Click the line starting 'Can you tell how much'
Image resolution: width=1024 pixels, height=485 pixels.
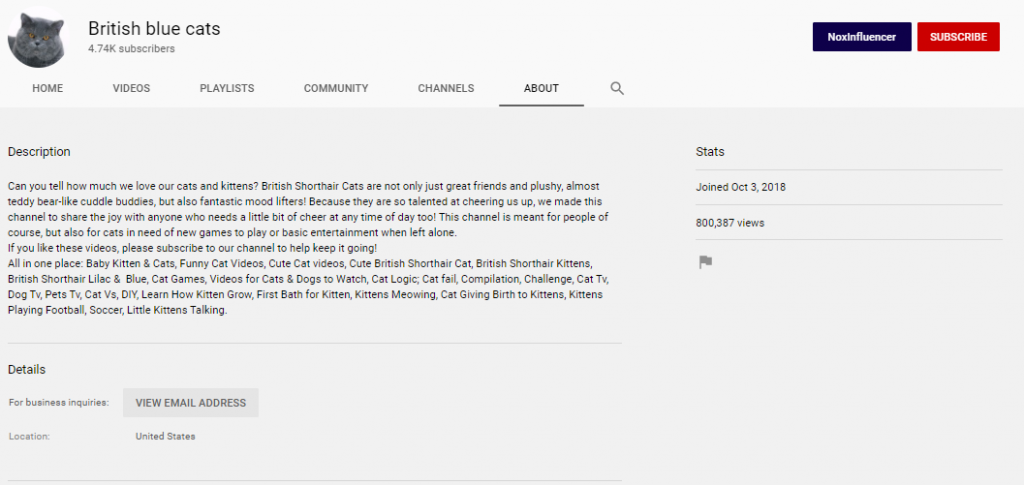pos(304,186)
